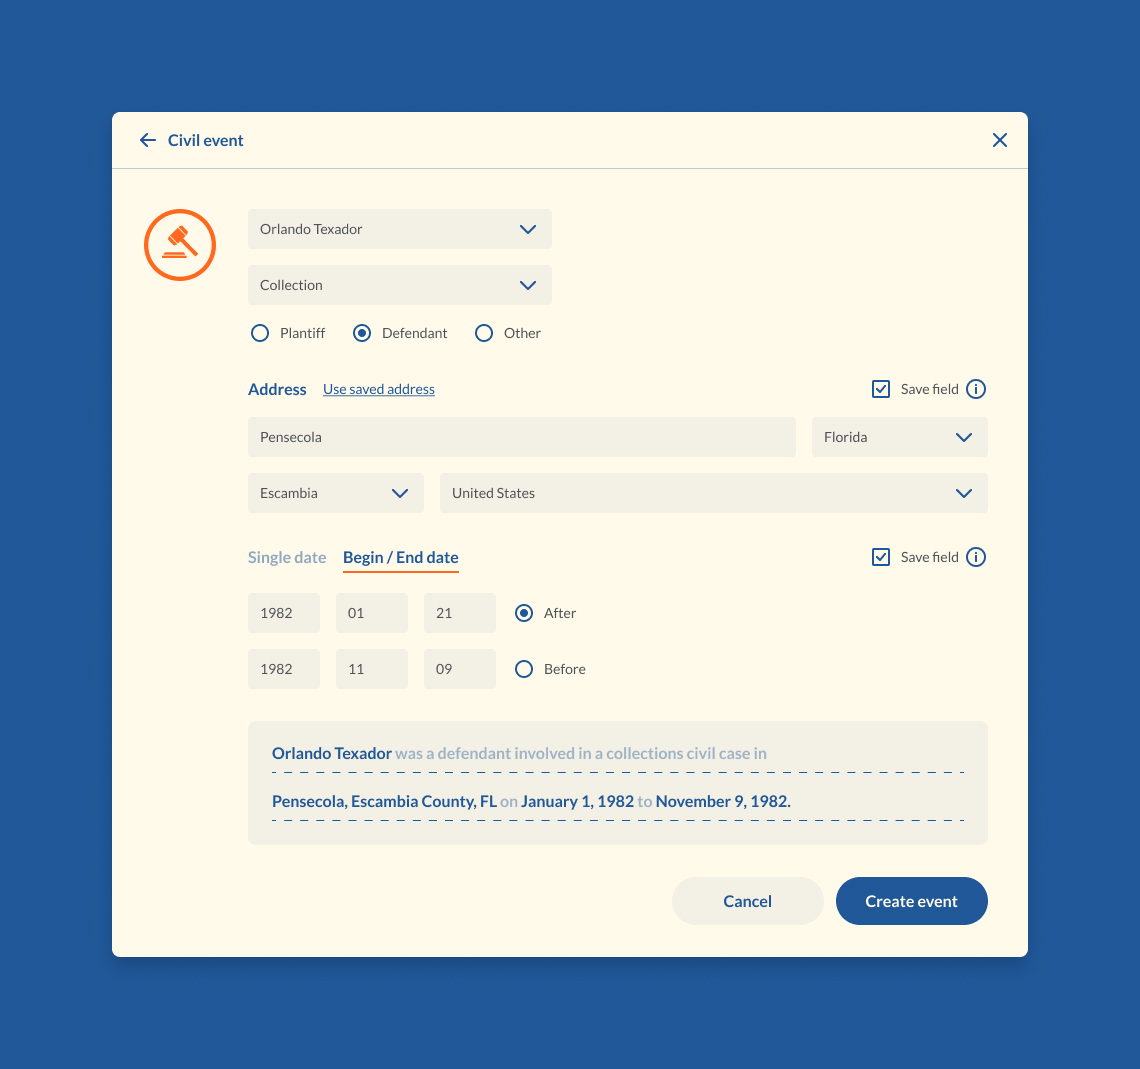
Task: Switch to the Single date tab
Action: (287, 557)
